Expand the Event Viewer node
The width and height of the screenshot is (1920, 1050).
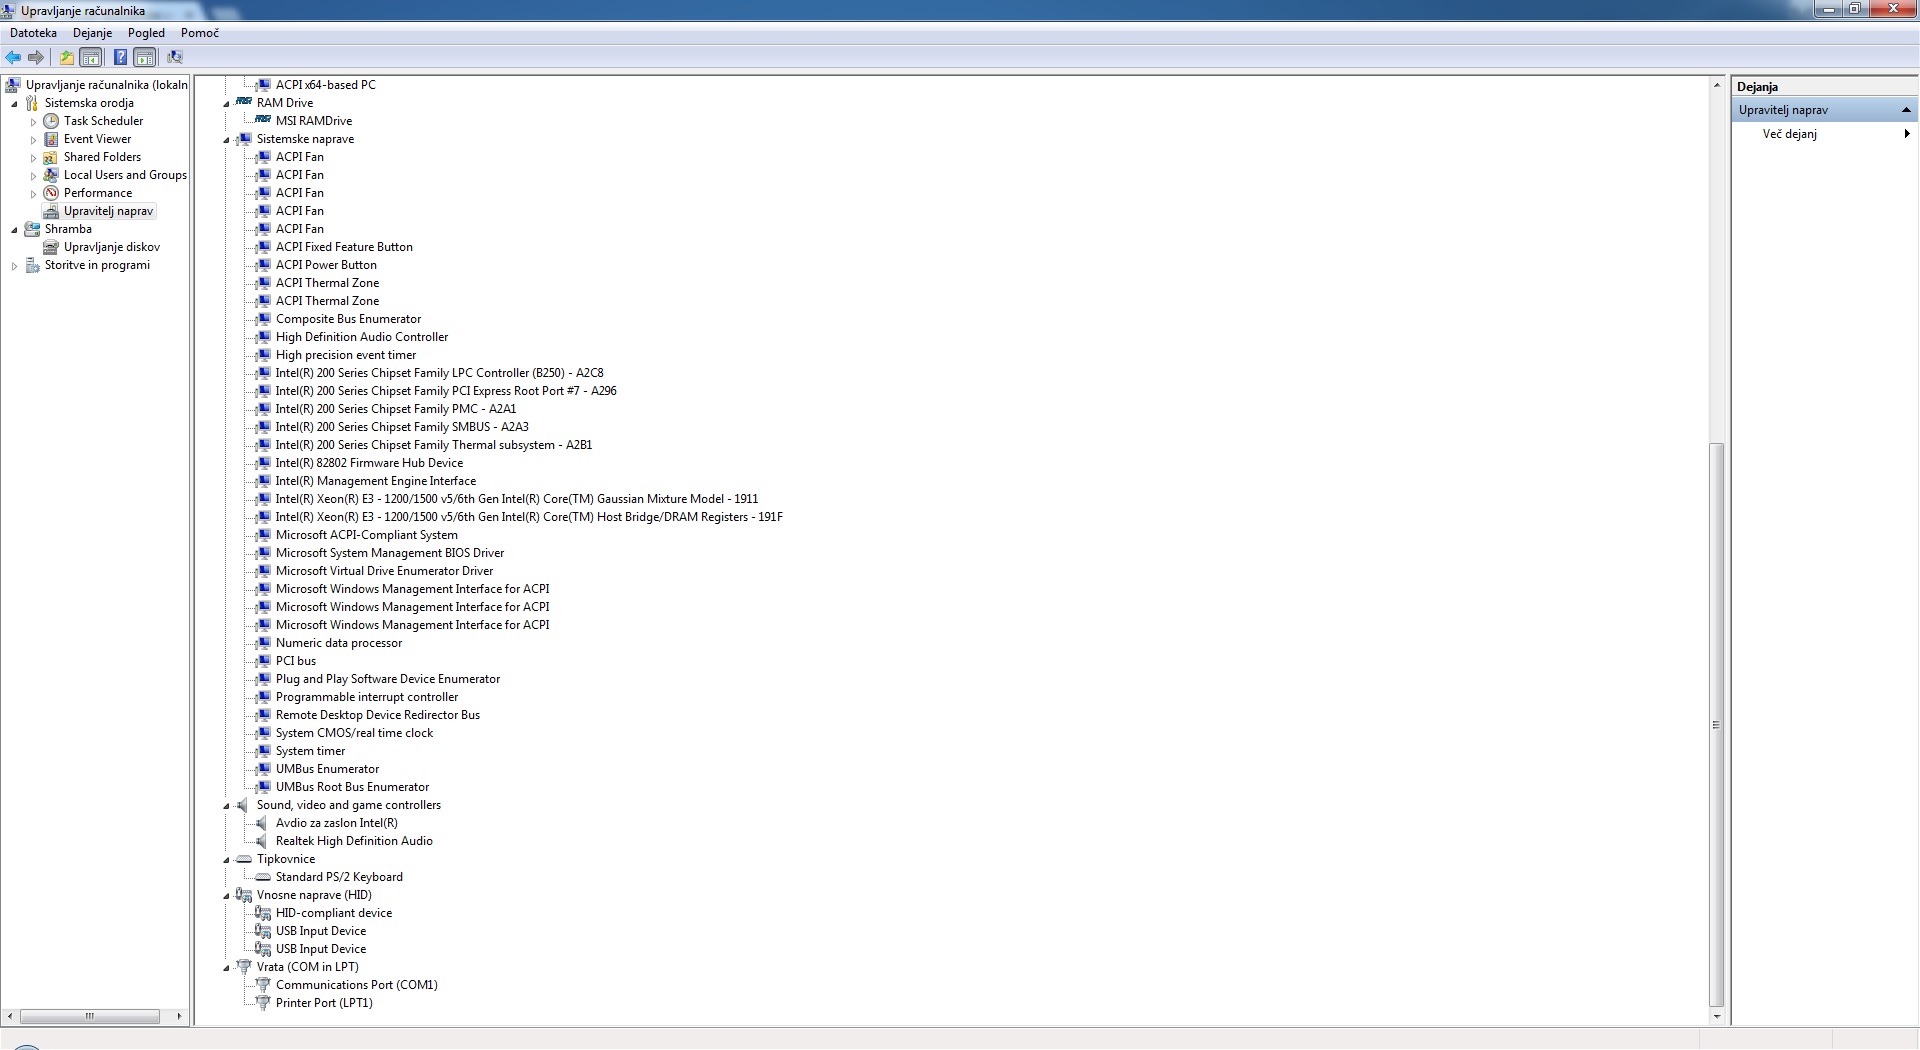pos(33,140)
